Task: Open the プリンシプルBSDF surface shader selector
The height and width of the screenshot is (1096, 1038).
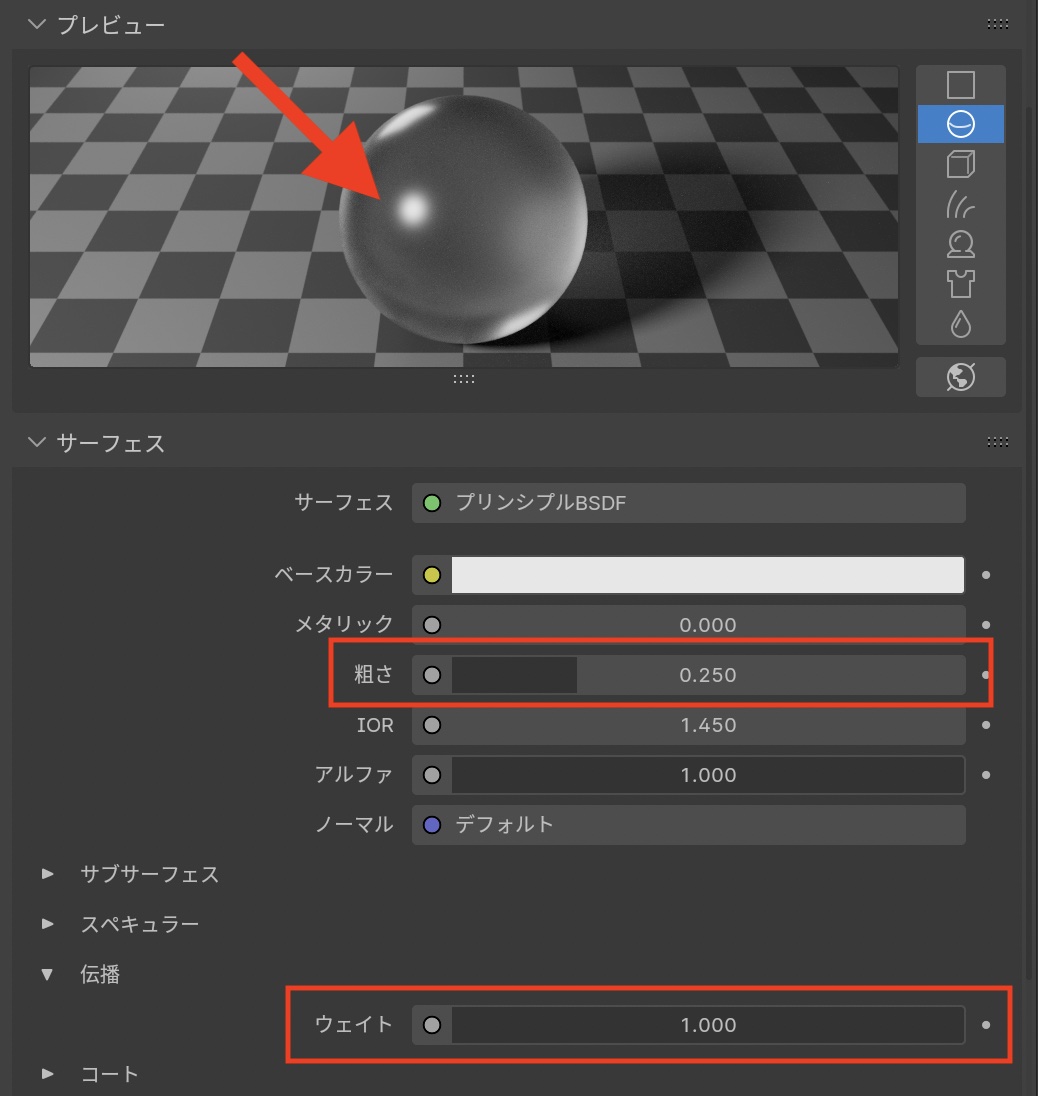Action: pyautogui.click(x=688, y=503)
